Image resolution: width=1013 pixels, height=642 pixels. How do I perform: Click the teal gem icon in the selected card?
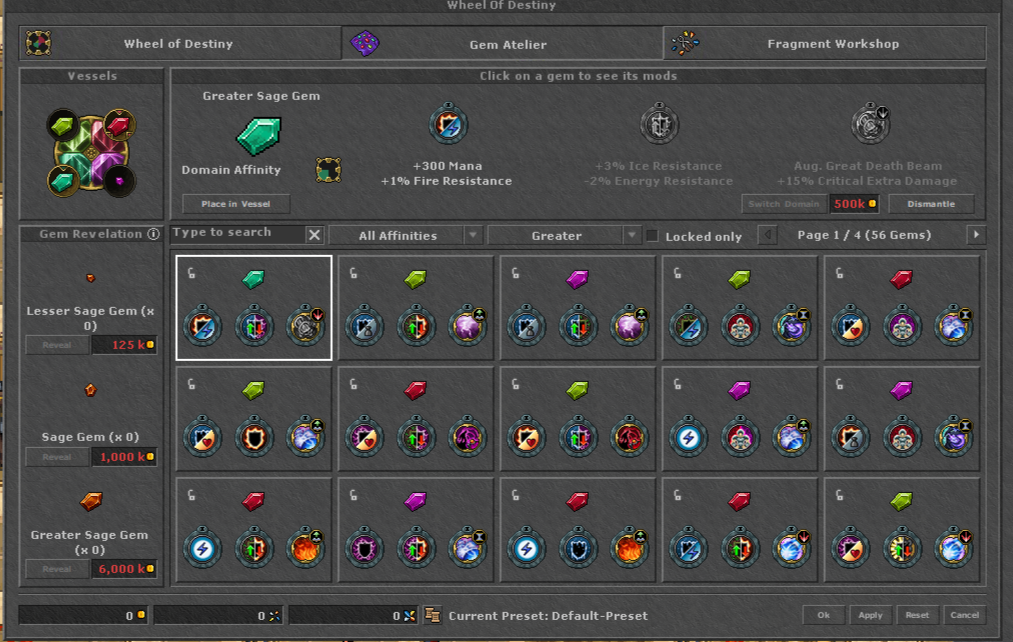253,279
